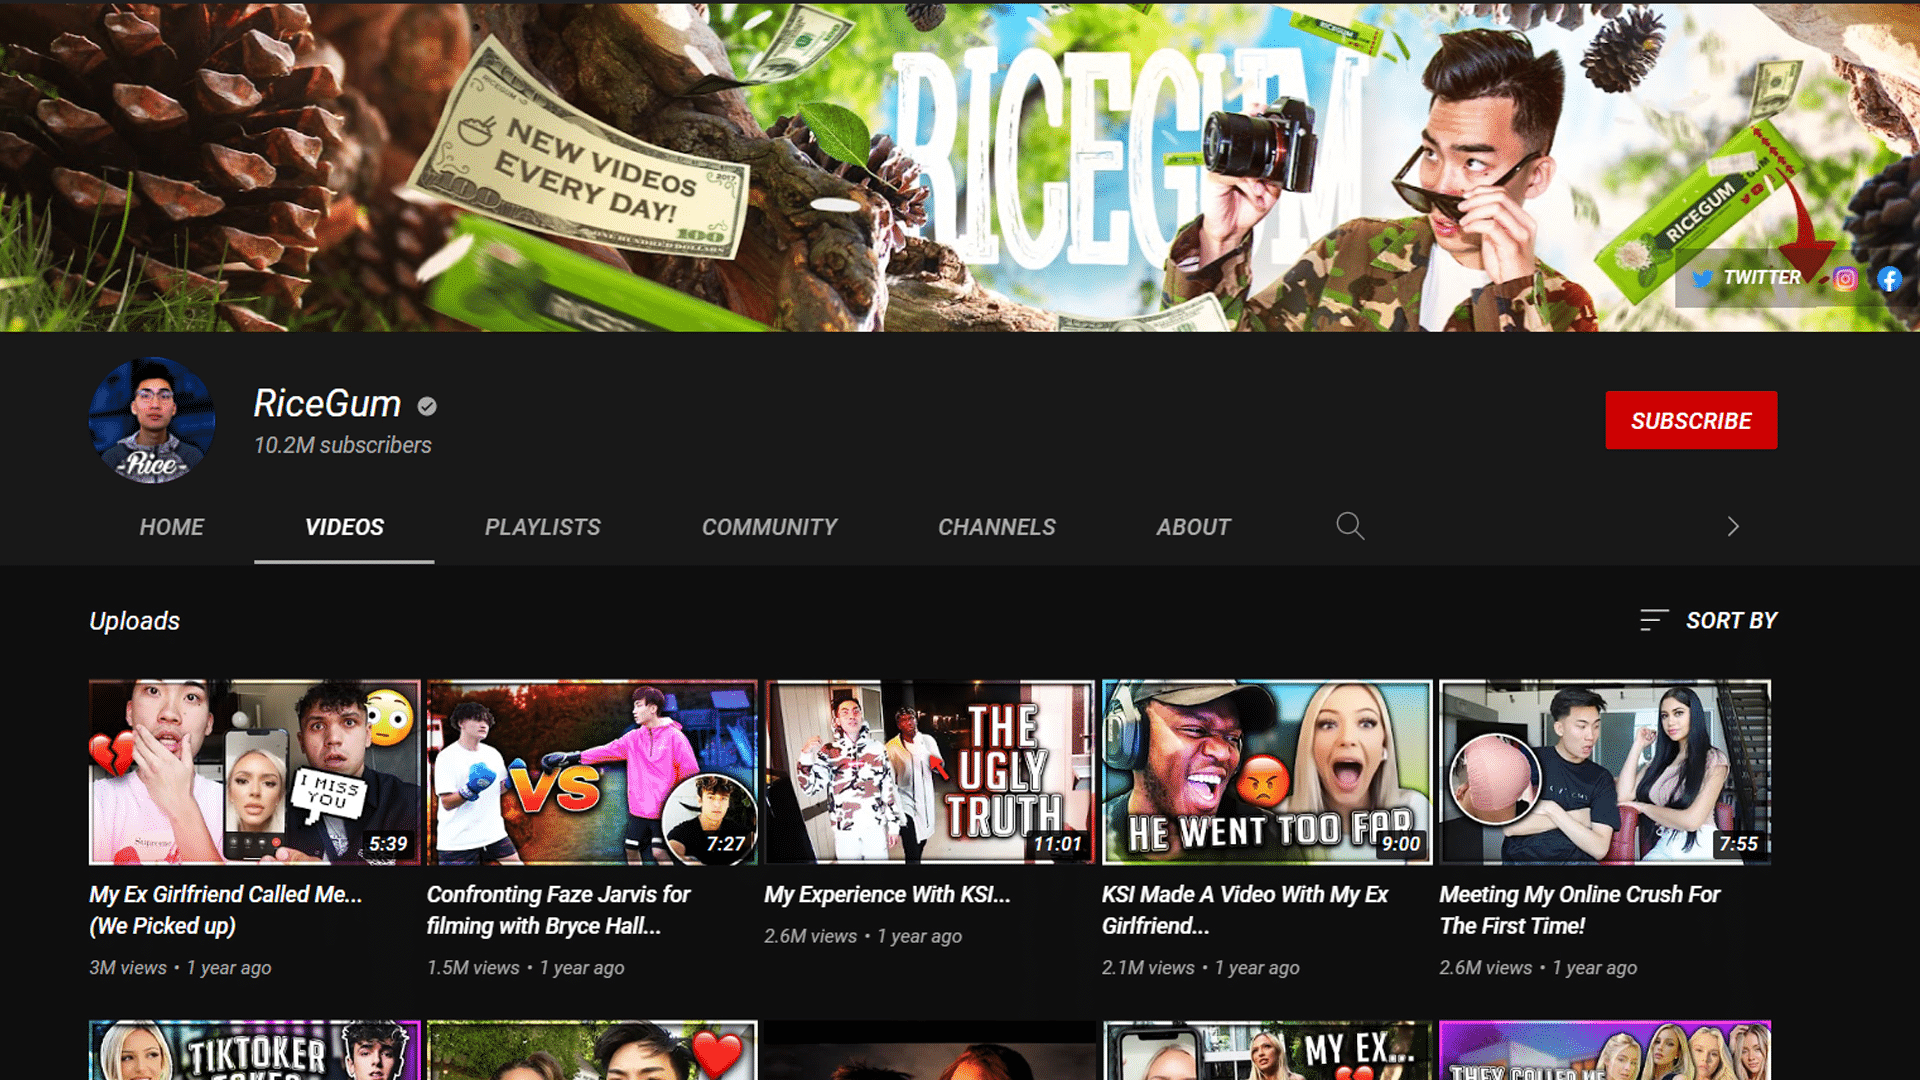Click the RiceGum channel name
This screenshot has height=1080, width=1920.
327,404
